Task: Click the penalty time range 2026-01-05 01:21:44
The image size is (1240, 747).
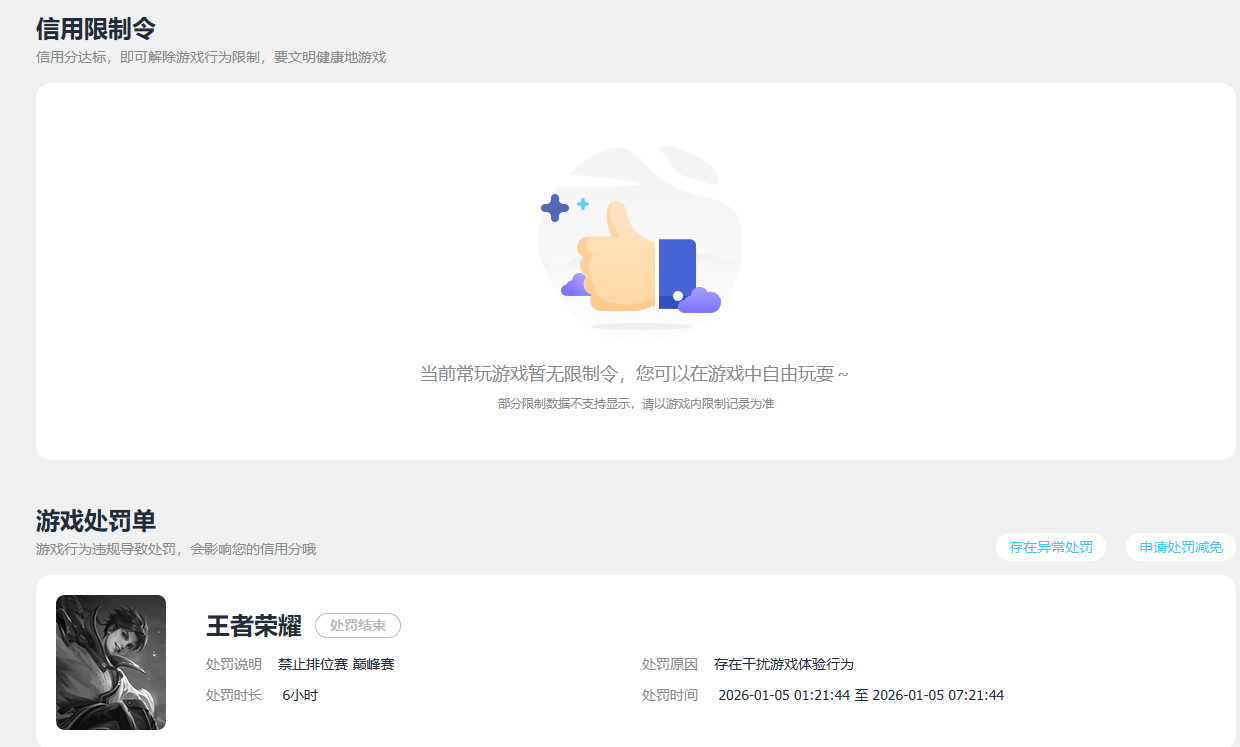Action: [x=861, y=695]
